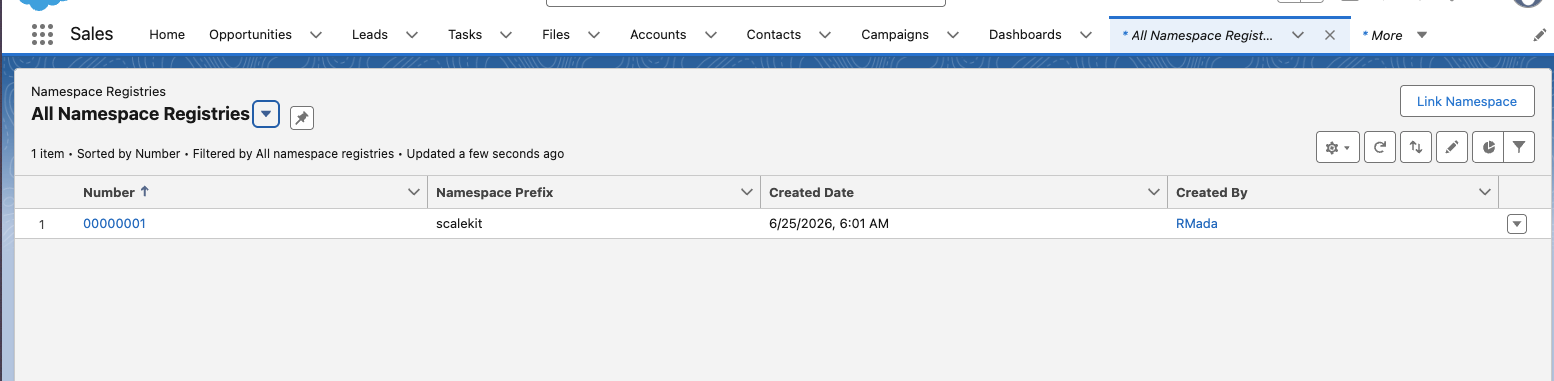Switch to the Contacts tab
The image size is (1554, 381).
point(774,35)
